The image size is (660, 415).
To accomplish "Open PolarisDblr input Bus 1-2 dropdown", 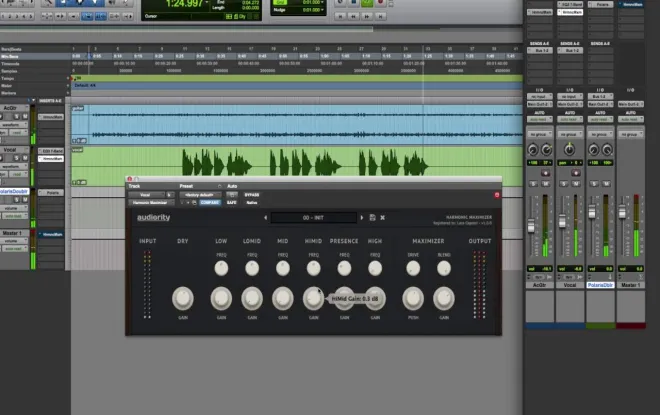I will 600,96.
